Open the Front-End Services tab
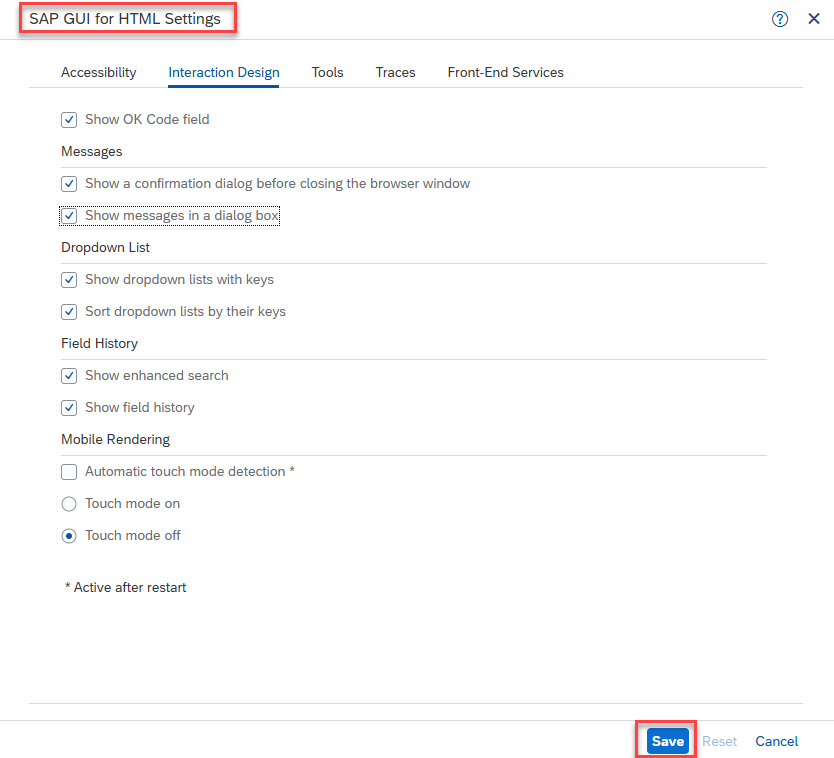Screen dimensions: 834x758 click(x=505, y=72)
